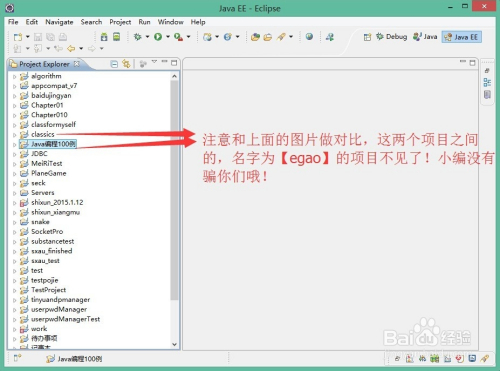
Task: Click the Task List icon in right trim
Action: pyautogui.click(x=487, y=95)
